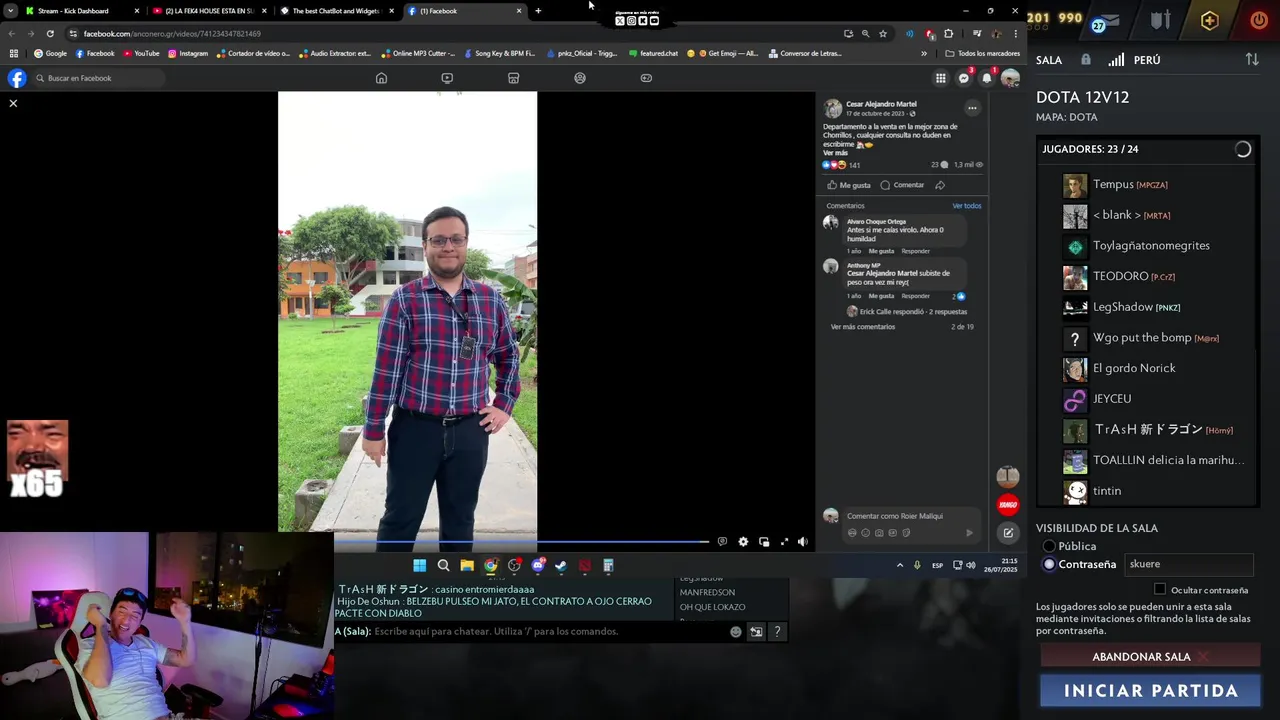The width and height of the screenshot is (1280, 720).
Task: Select Contraseña visibility radio button
Action: pyautogui.click(x=1049, y=564)
